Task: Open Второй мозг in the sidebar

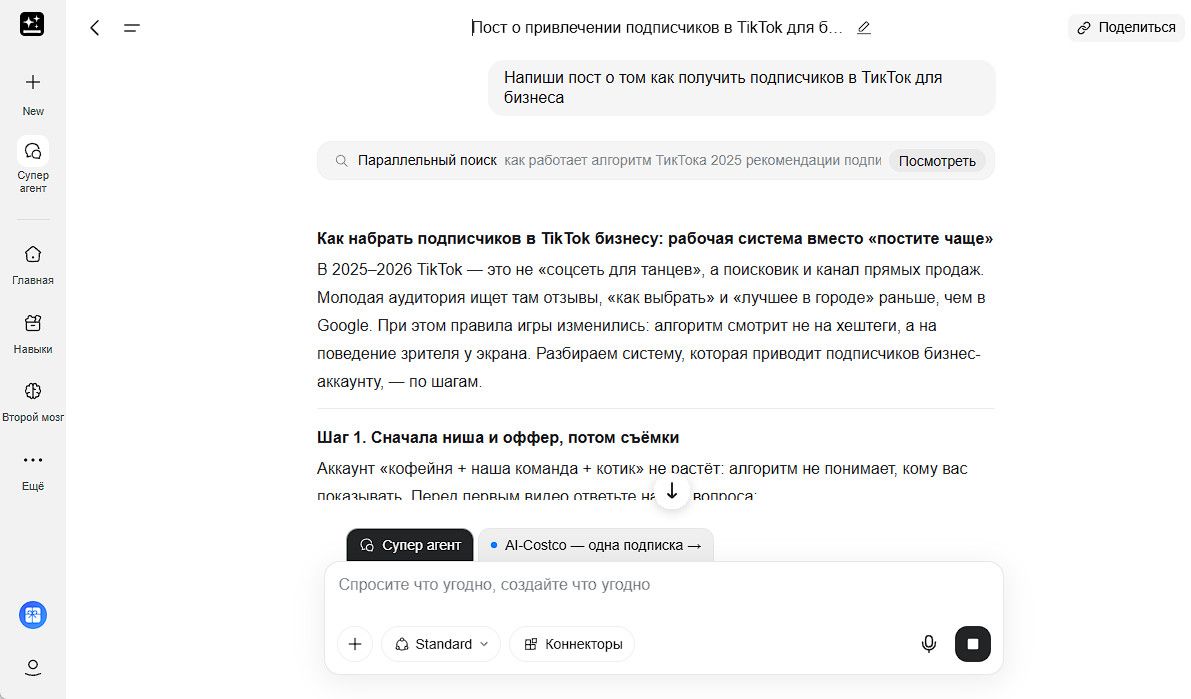Action: 33,401
